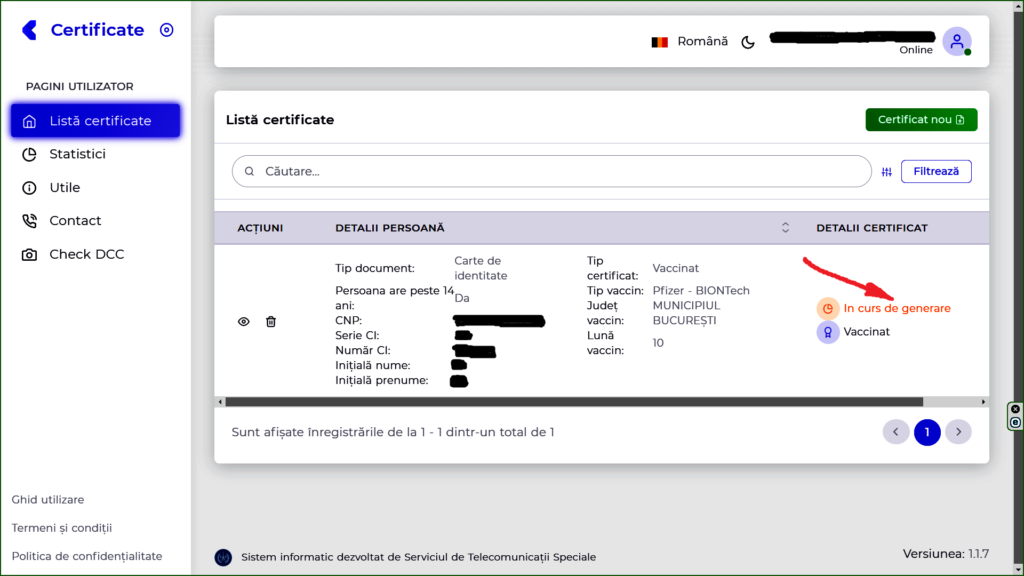Viewport: 1024px width, 576px height.
Task: Go to previous page with left chevron
Action: (896, 432)
